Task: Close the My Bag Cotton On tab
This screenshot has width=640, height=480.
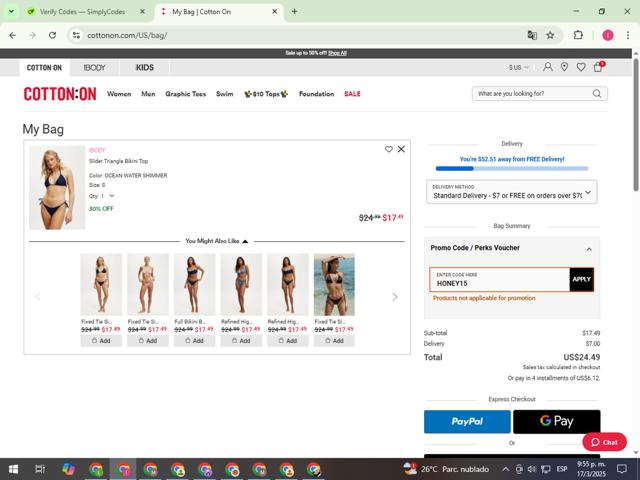Action: click(x=275, y=11)
